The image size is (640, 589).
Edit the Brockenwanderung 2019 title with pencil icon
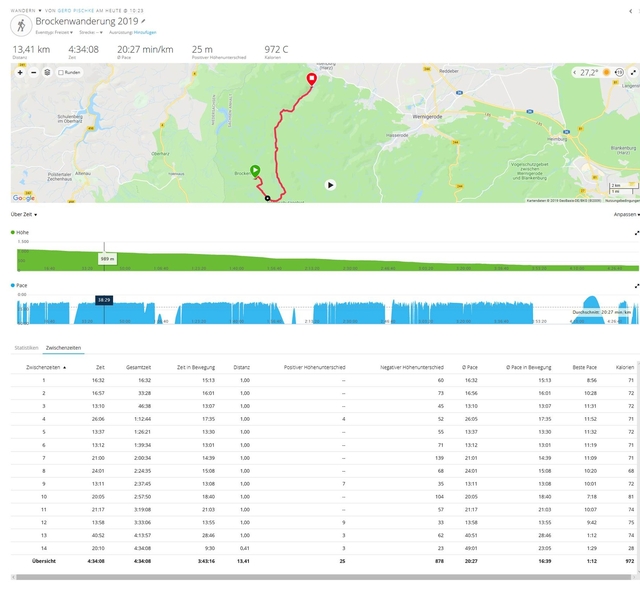point(143,20)
